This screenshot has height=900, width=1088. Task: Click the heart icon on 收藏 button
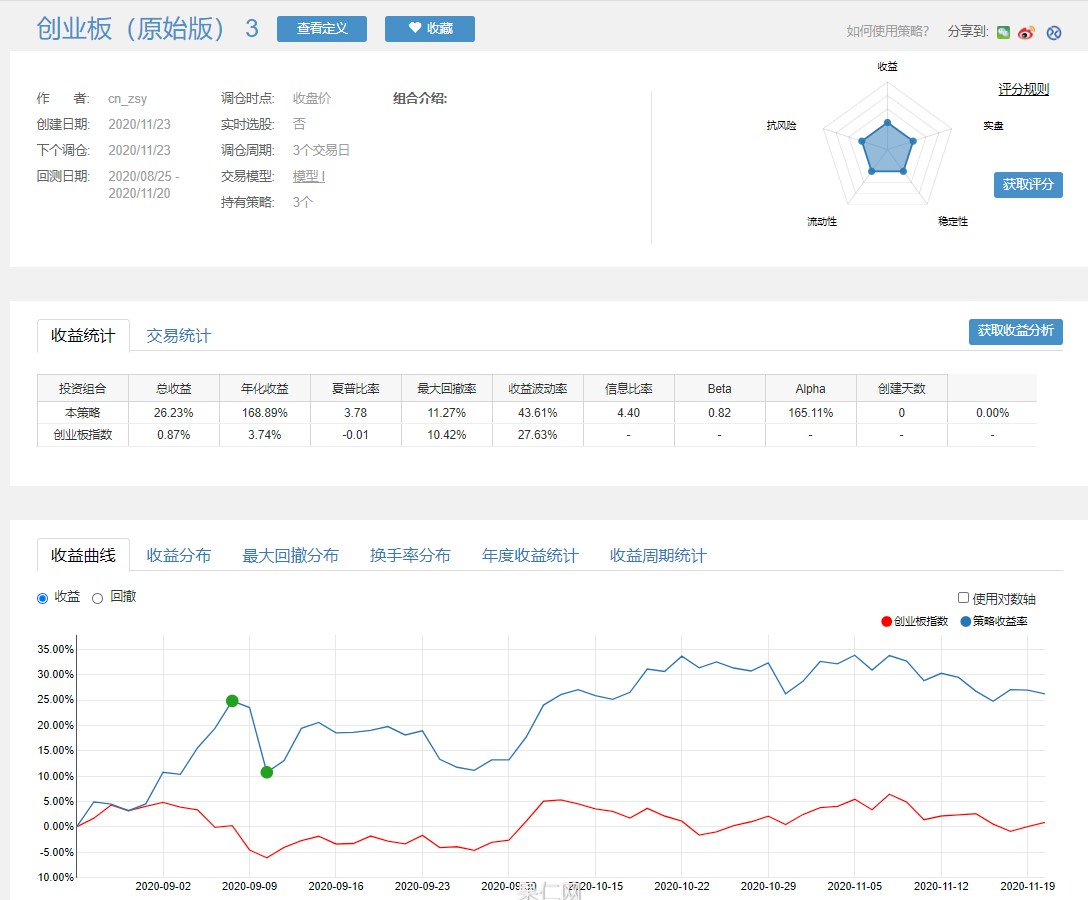tap(415, 29)
